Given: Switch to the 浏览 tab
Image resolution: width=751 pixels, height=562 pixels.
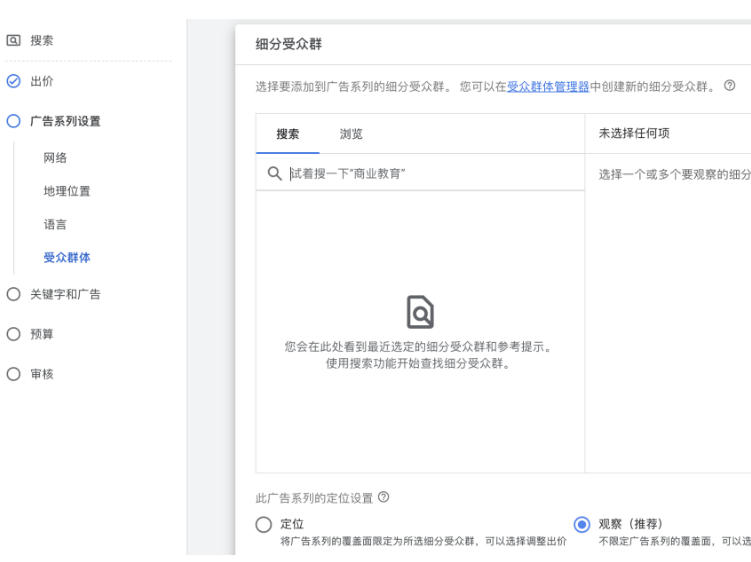Looking at the screenshot, I should pos(350,134).
